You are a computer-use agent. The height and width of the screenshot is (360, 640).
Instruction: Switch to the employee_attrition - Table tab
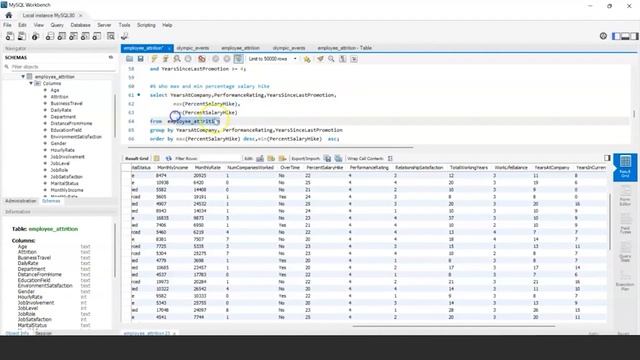click(344, 48)
